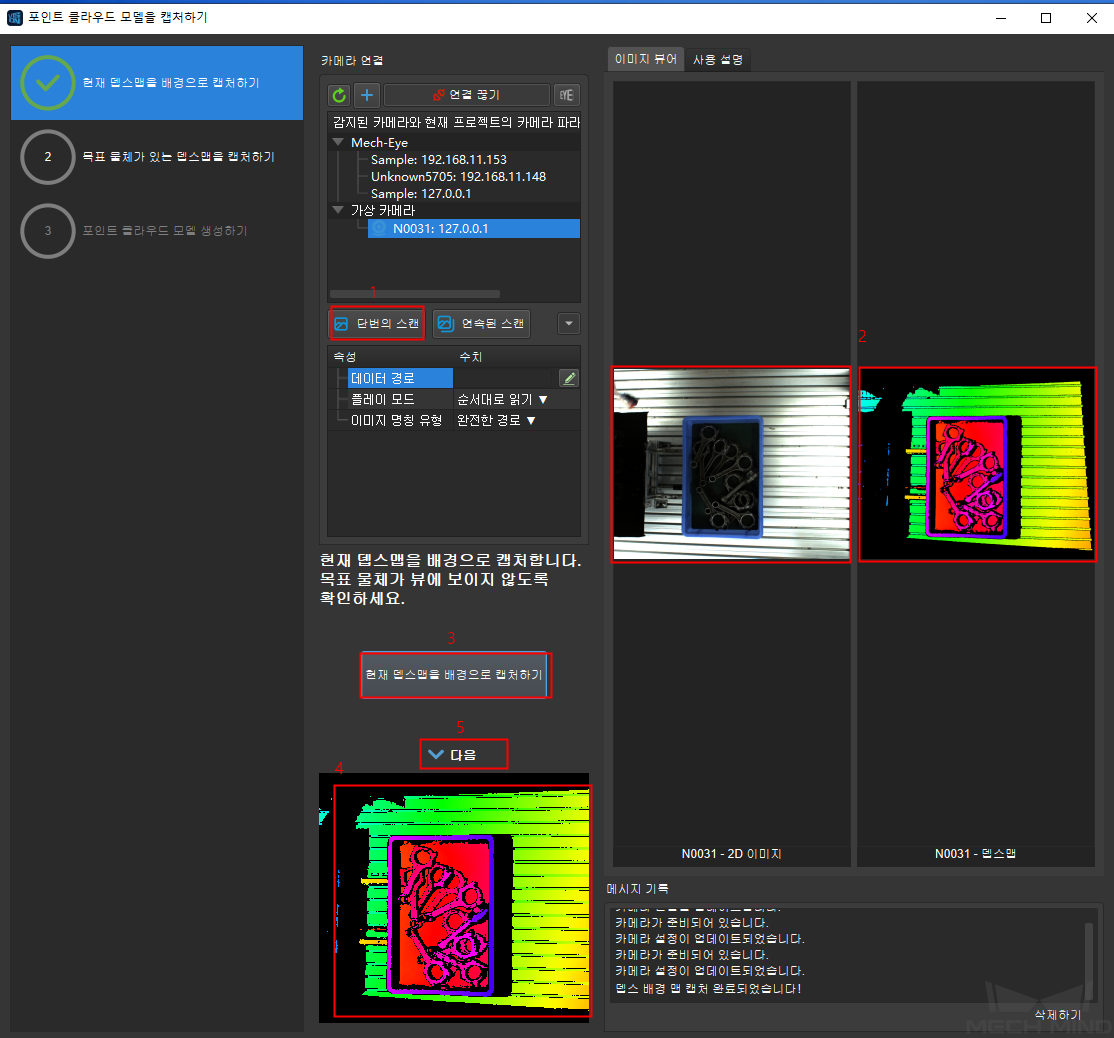
Task: Select the 이미지 뷰어 tab
Action: tap(646, 60)
